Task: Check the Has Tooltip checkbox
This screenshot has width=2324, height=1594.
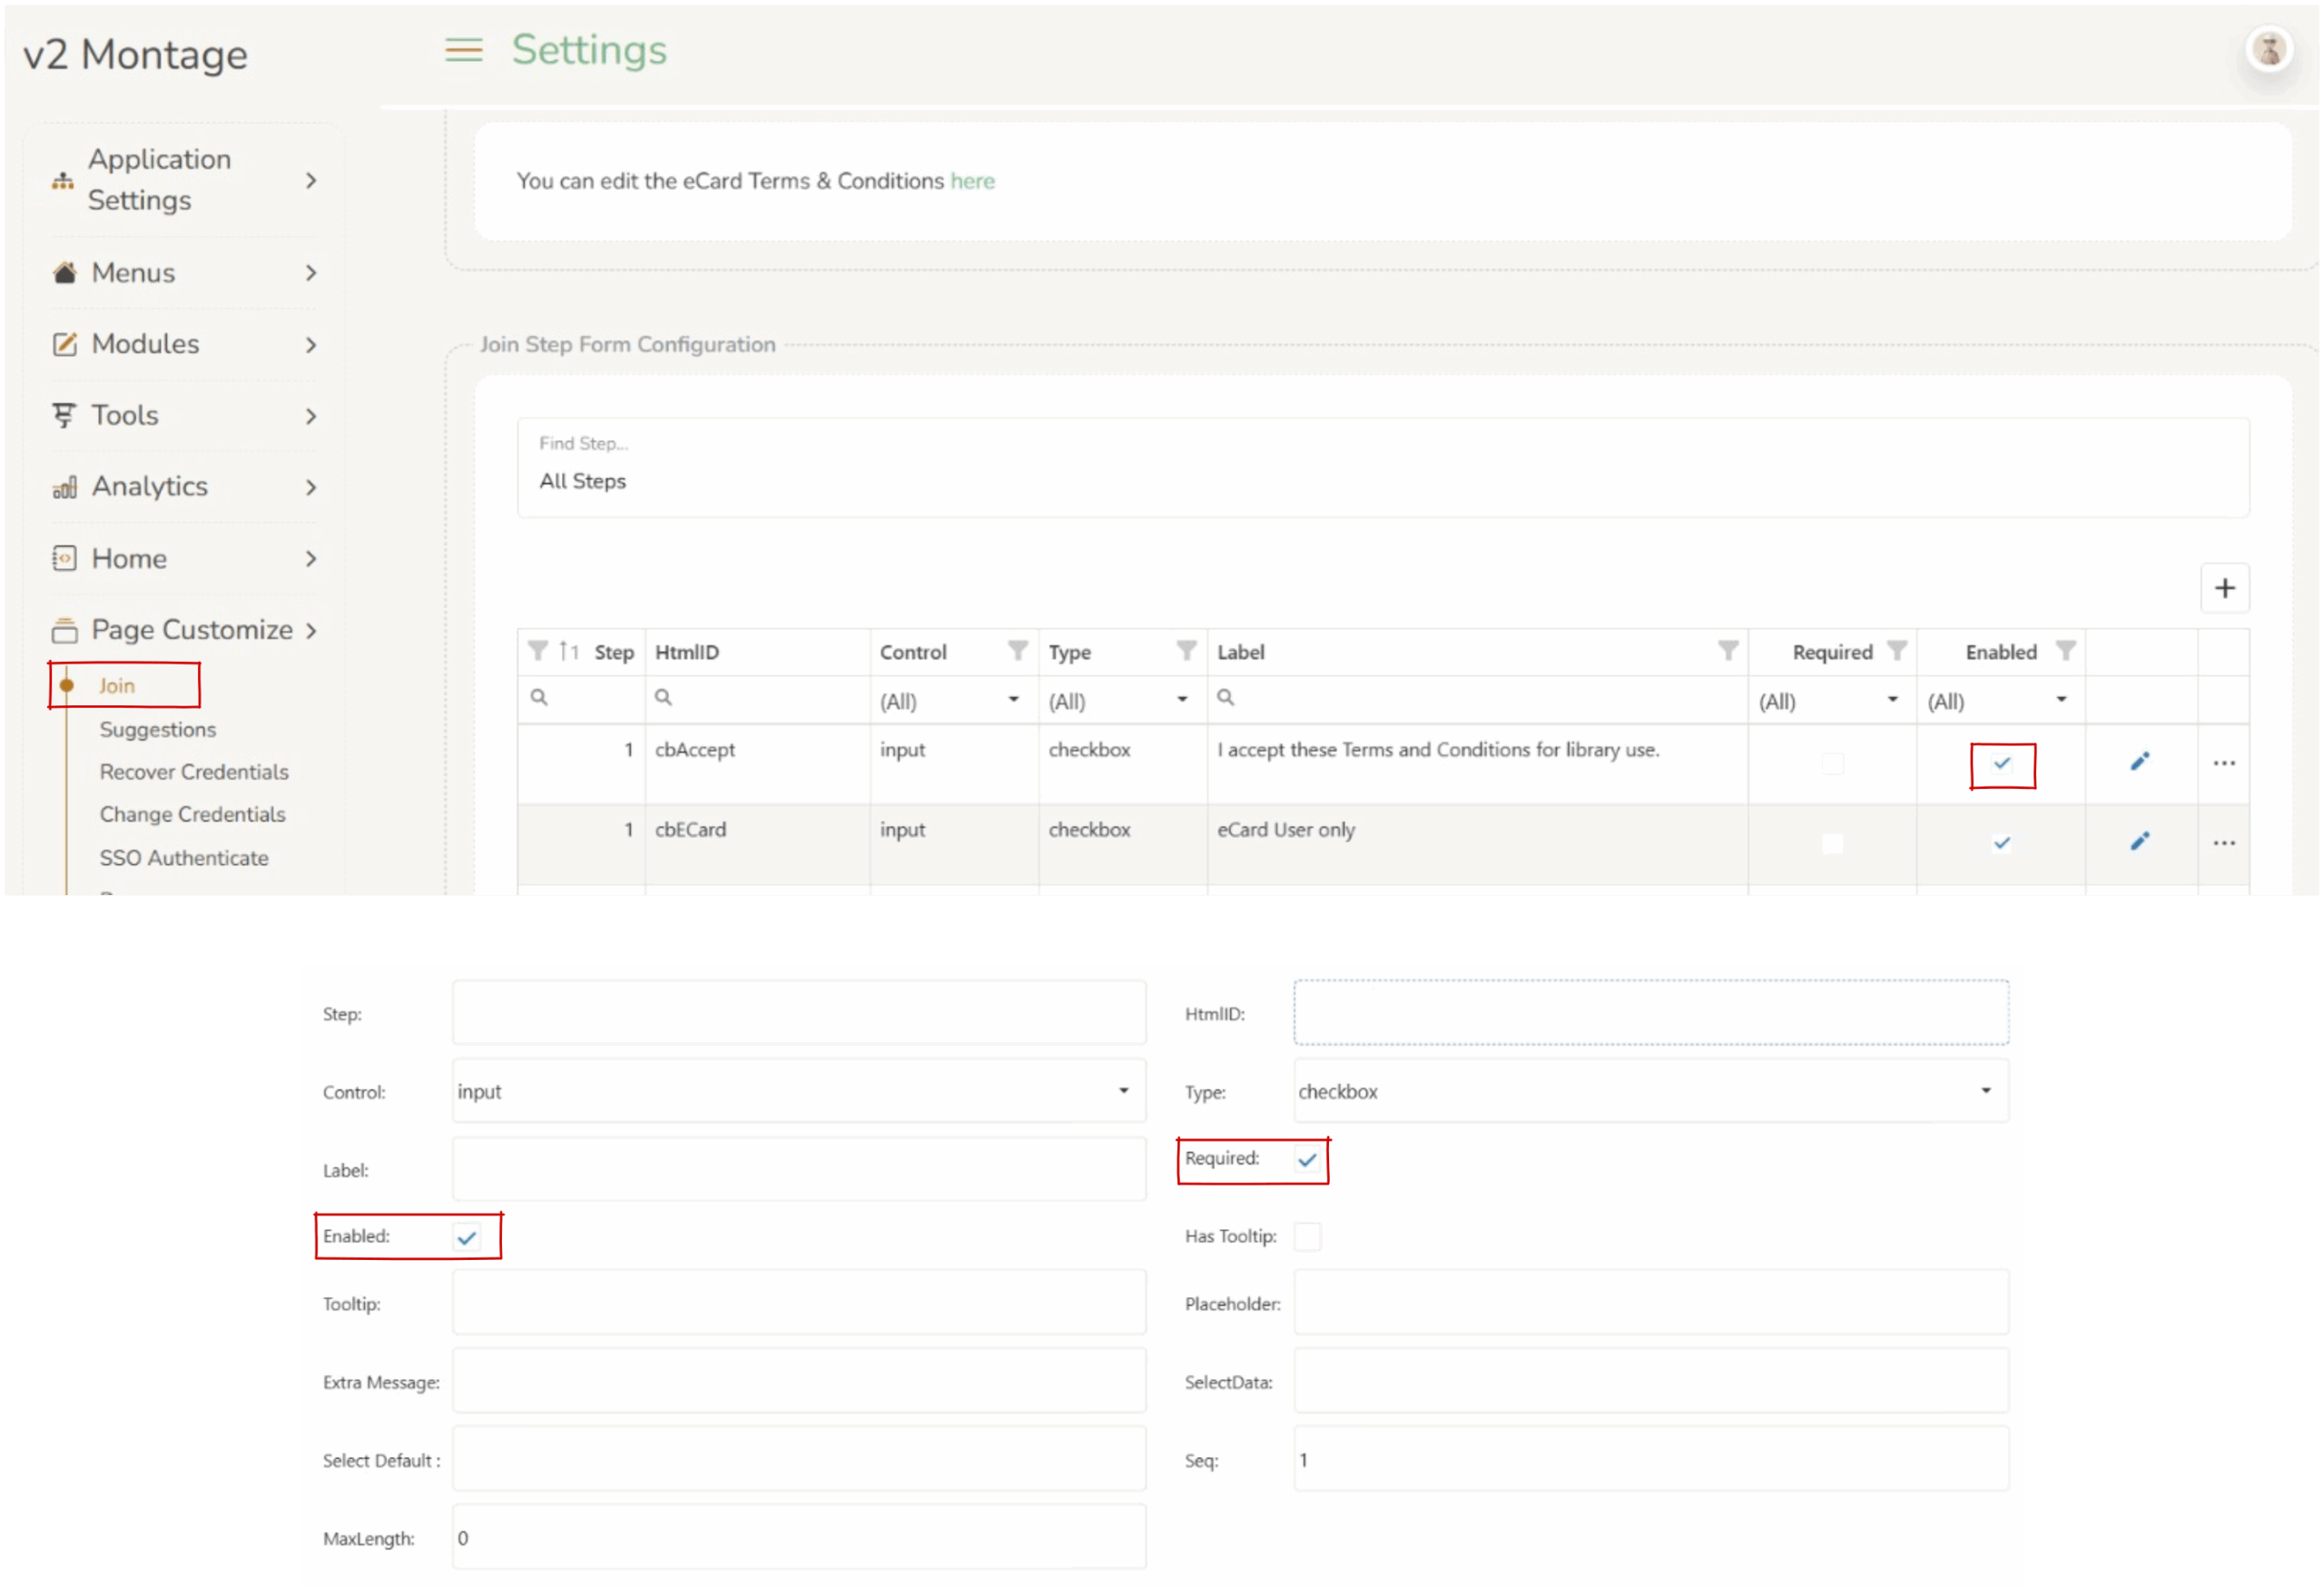Action: tap(1306, 1237)
